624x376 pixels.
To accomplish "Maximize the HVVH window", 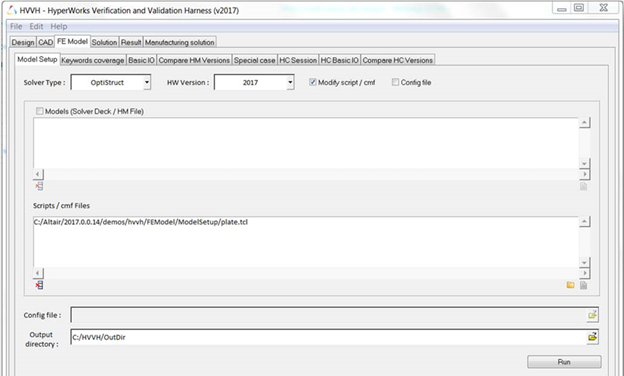I will 579,8.
